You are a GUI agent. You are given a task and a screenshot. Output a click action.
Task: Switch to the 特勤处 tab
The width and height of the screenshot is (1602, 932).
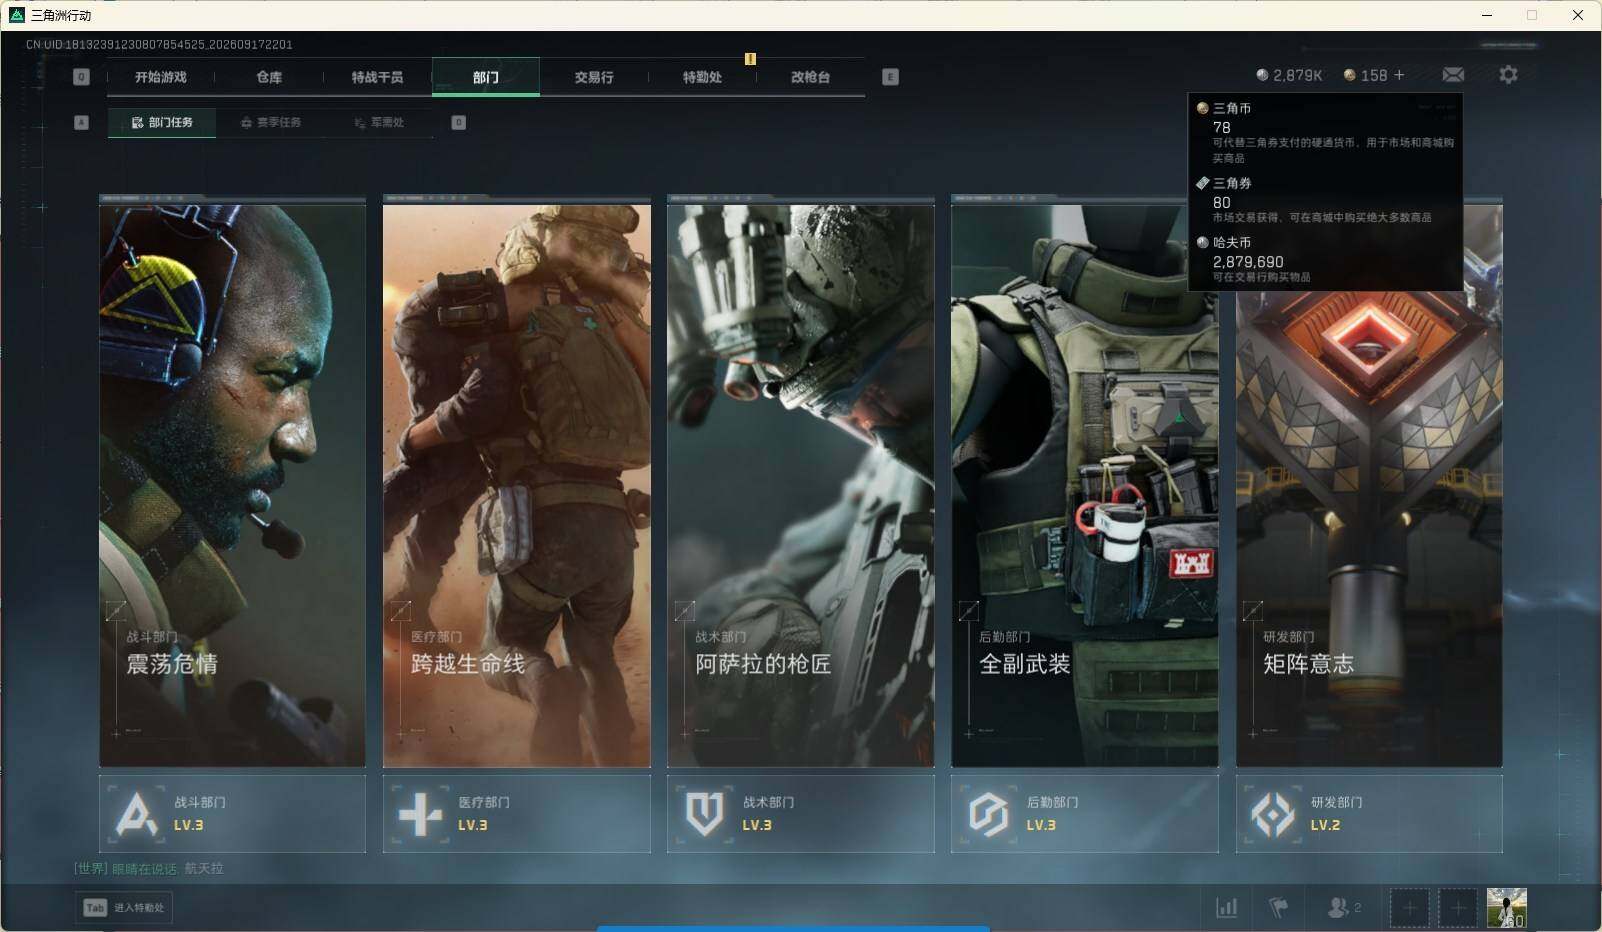(702, 77)
